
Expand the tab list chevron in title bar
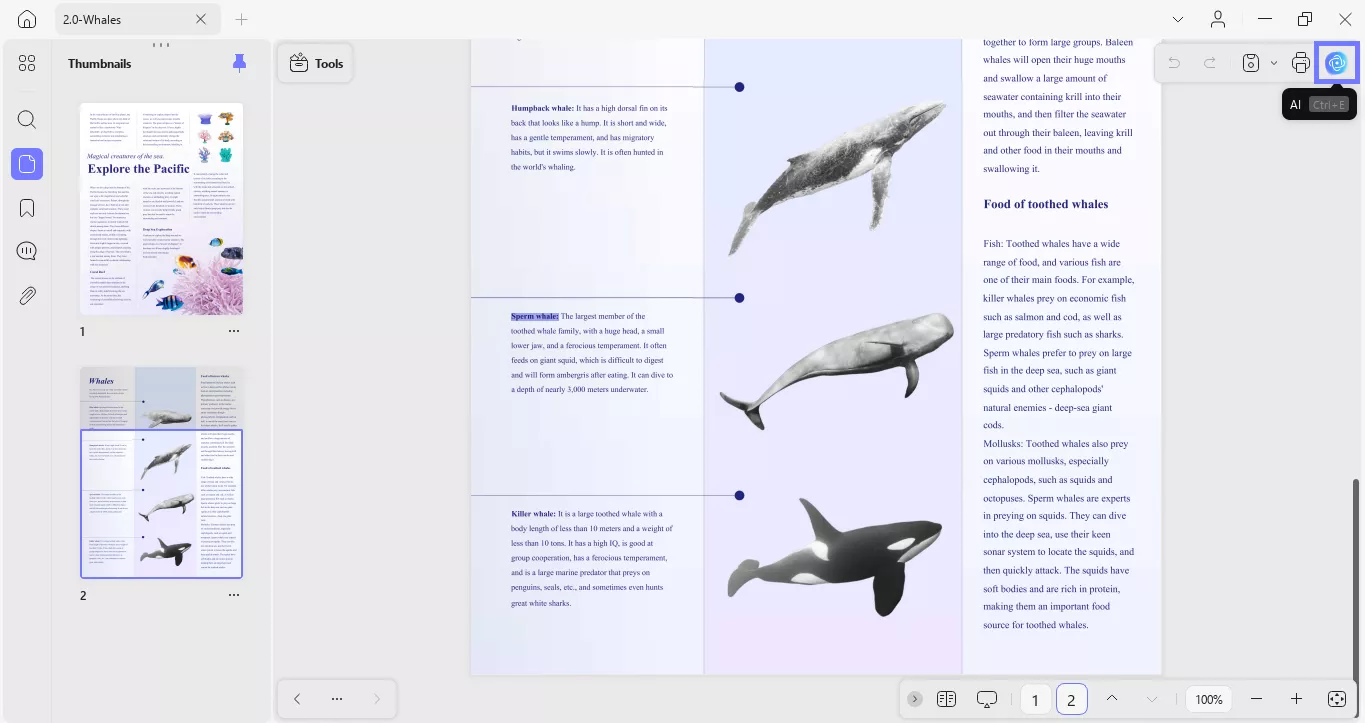point(1178,20)
